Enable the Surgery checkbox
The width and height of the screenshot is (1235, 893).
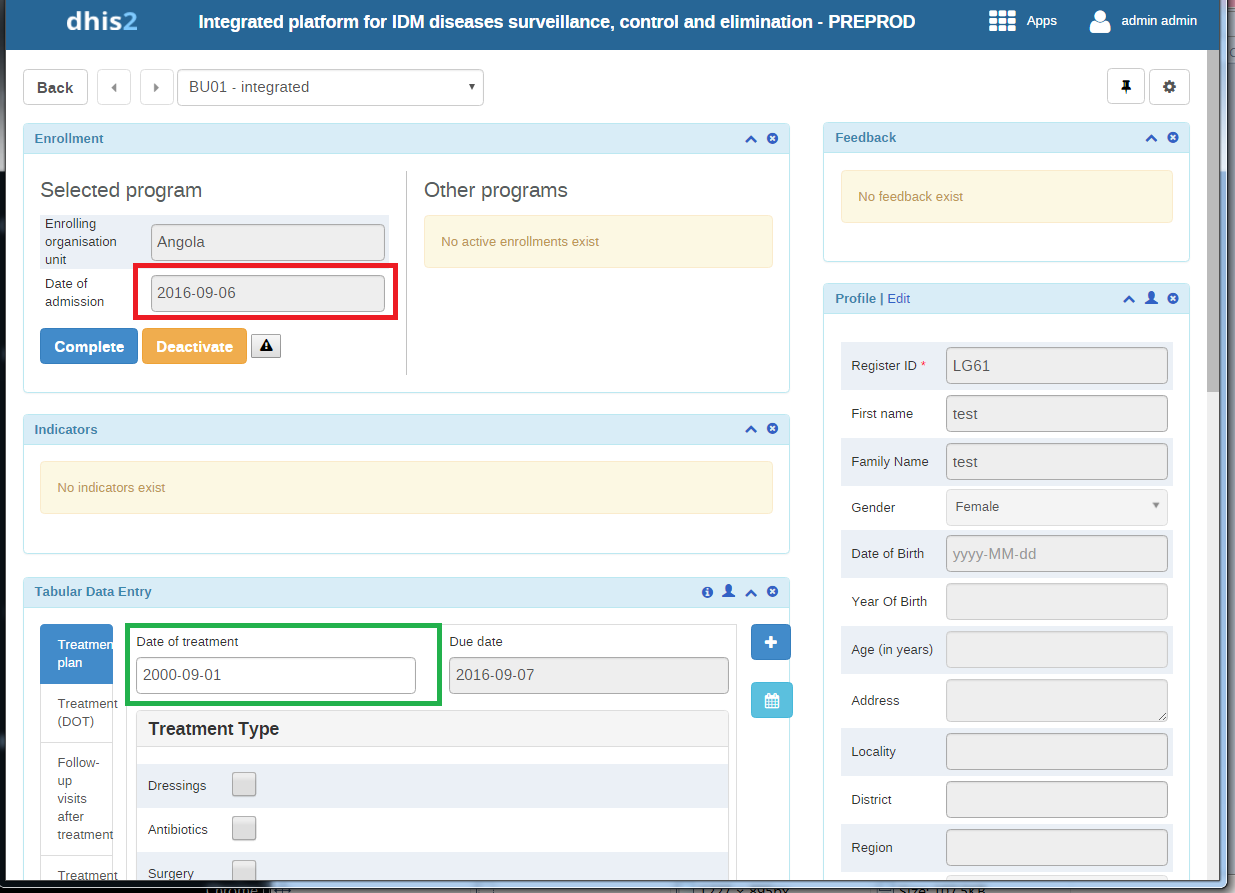pyautogui.click(x=244, y=871)
